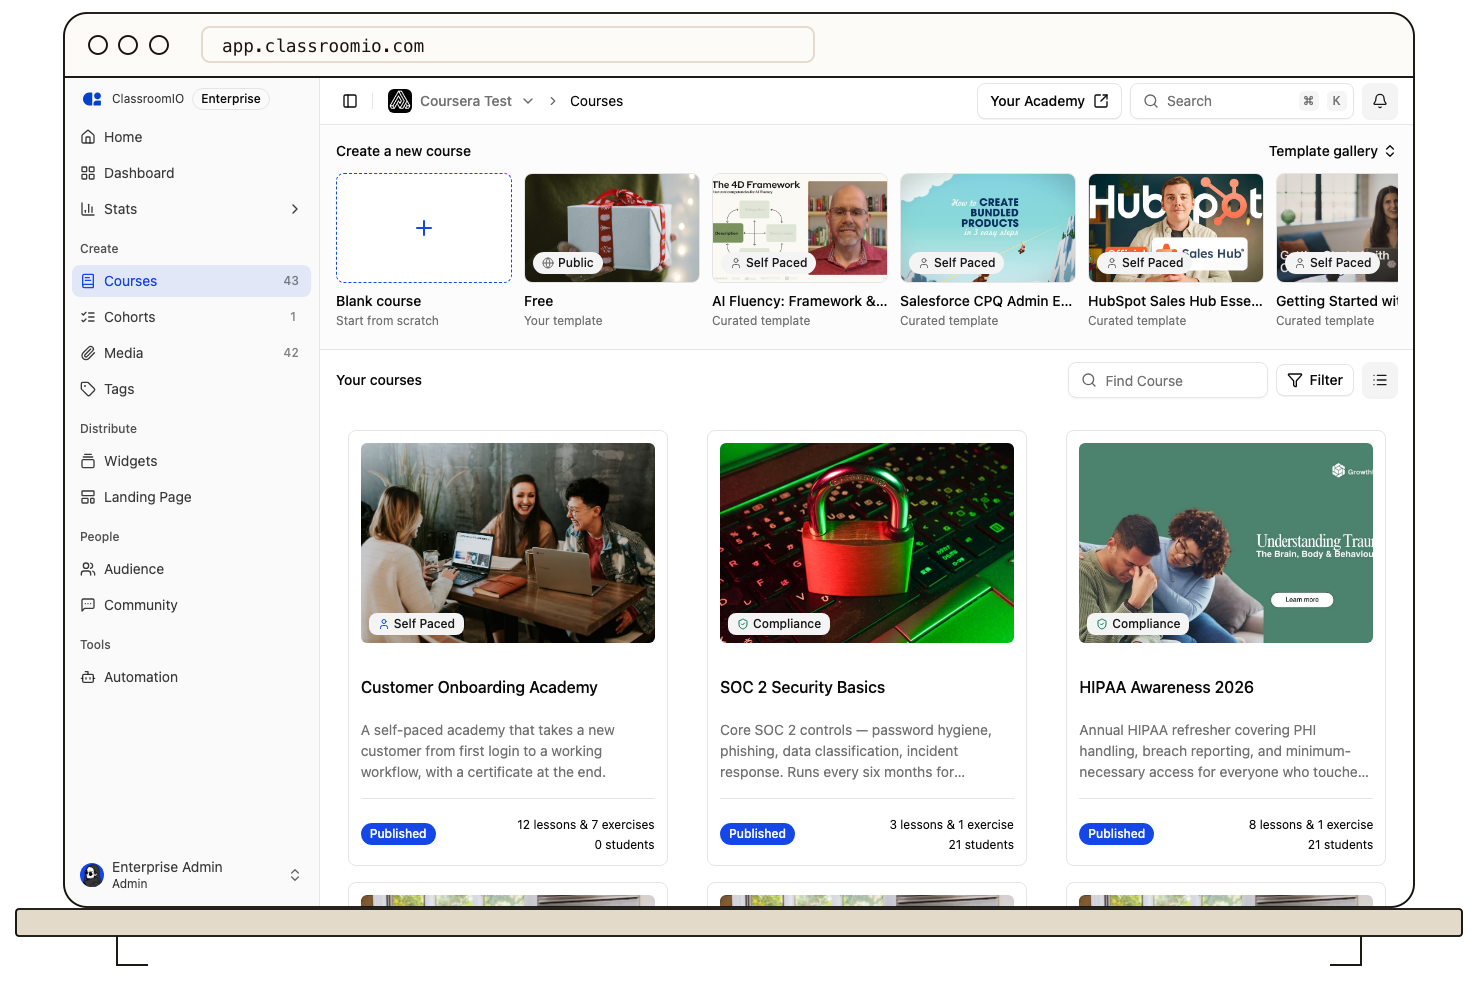This screenshot has width=1478, height=991.
Task: Click the ClassroomIO logo icon
Action: 92,99
